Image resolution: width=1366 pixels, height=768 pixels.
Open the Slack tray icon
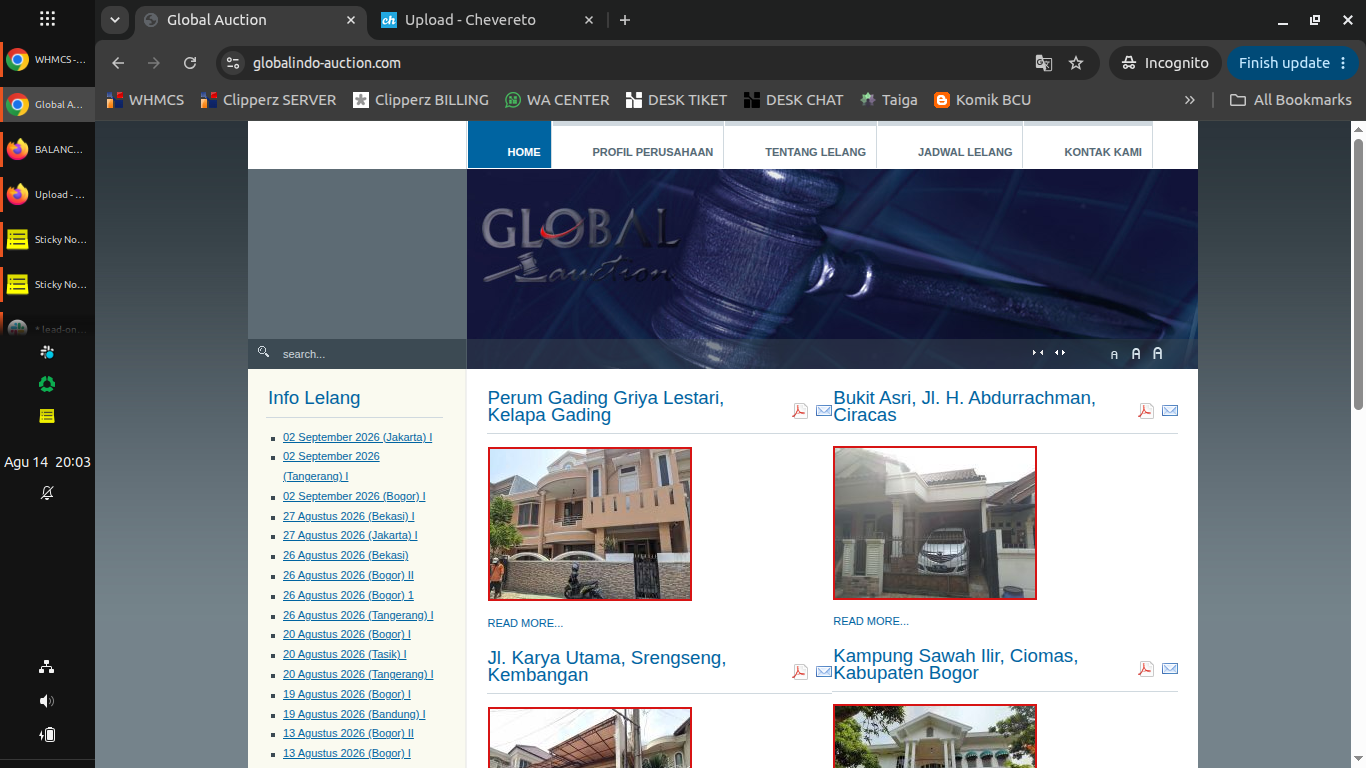pyautogui.click(x=47, y=352)
